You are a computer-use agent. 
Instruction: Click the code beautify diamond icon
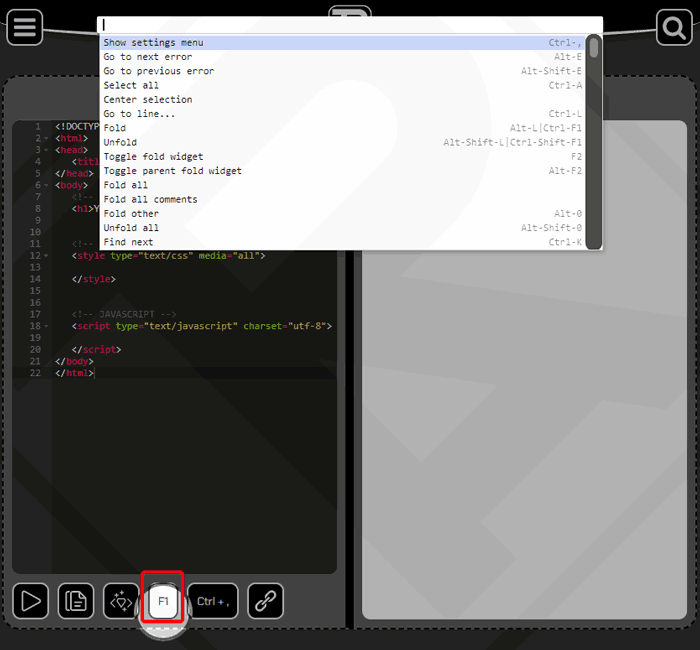pos(121,601)
